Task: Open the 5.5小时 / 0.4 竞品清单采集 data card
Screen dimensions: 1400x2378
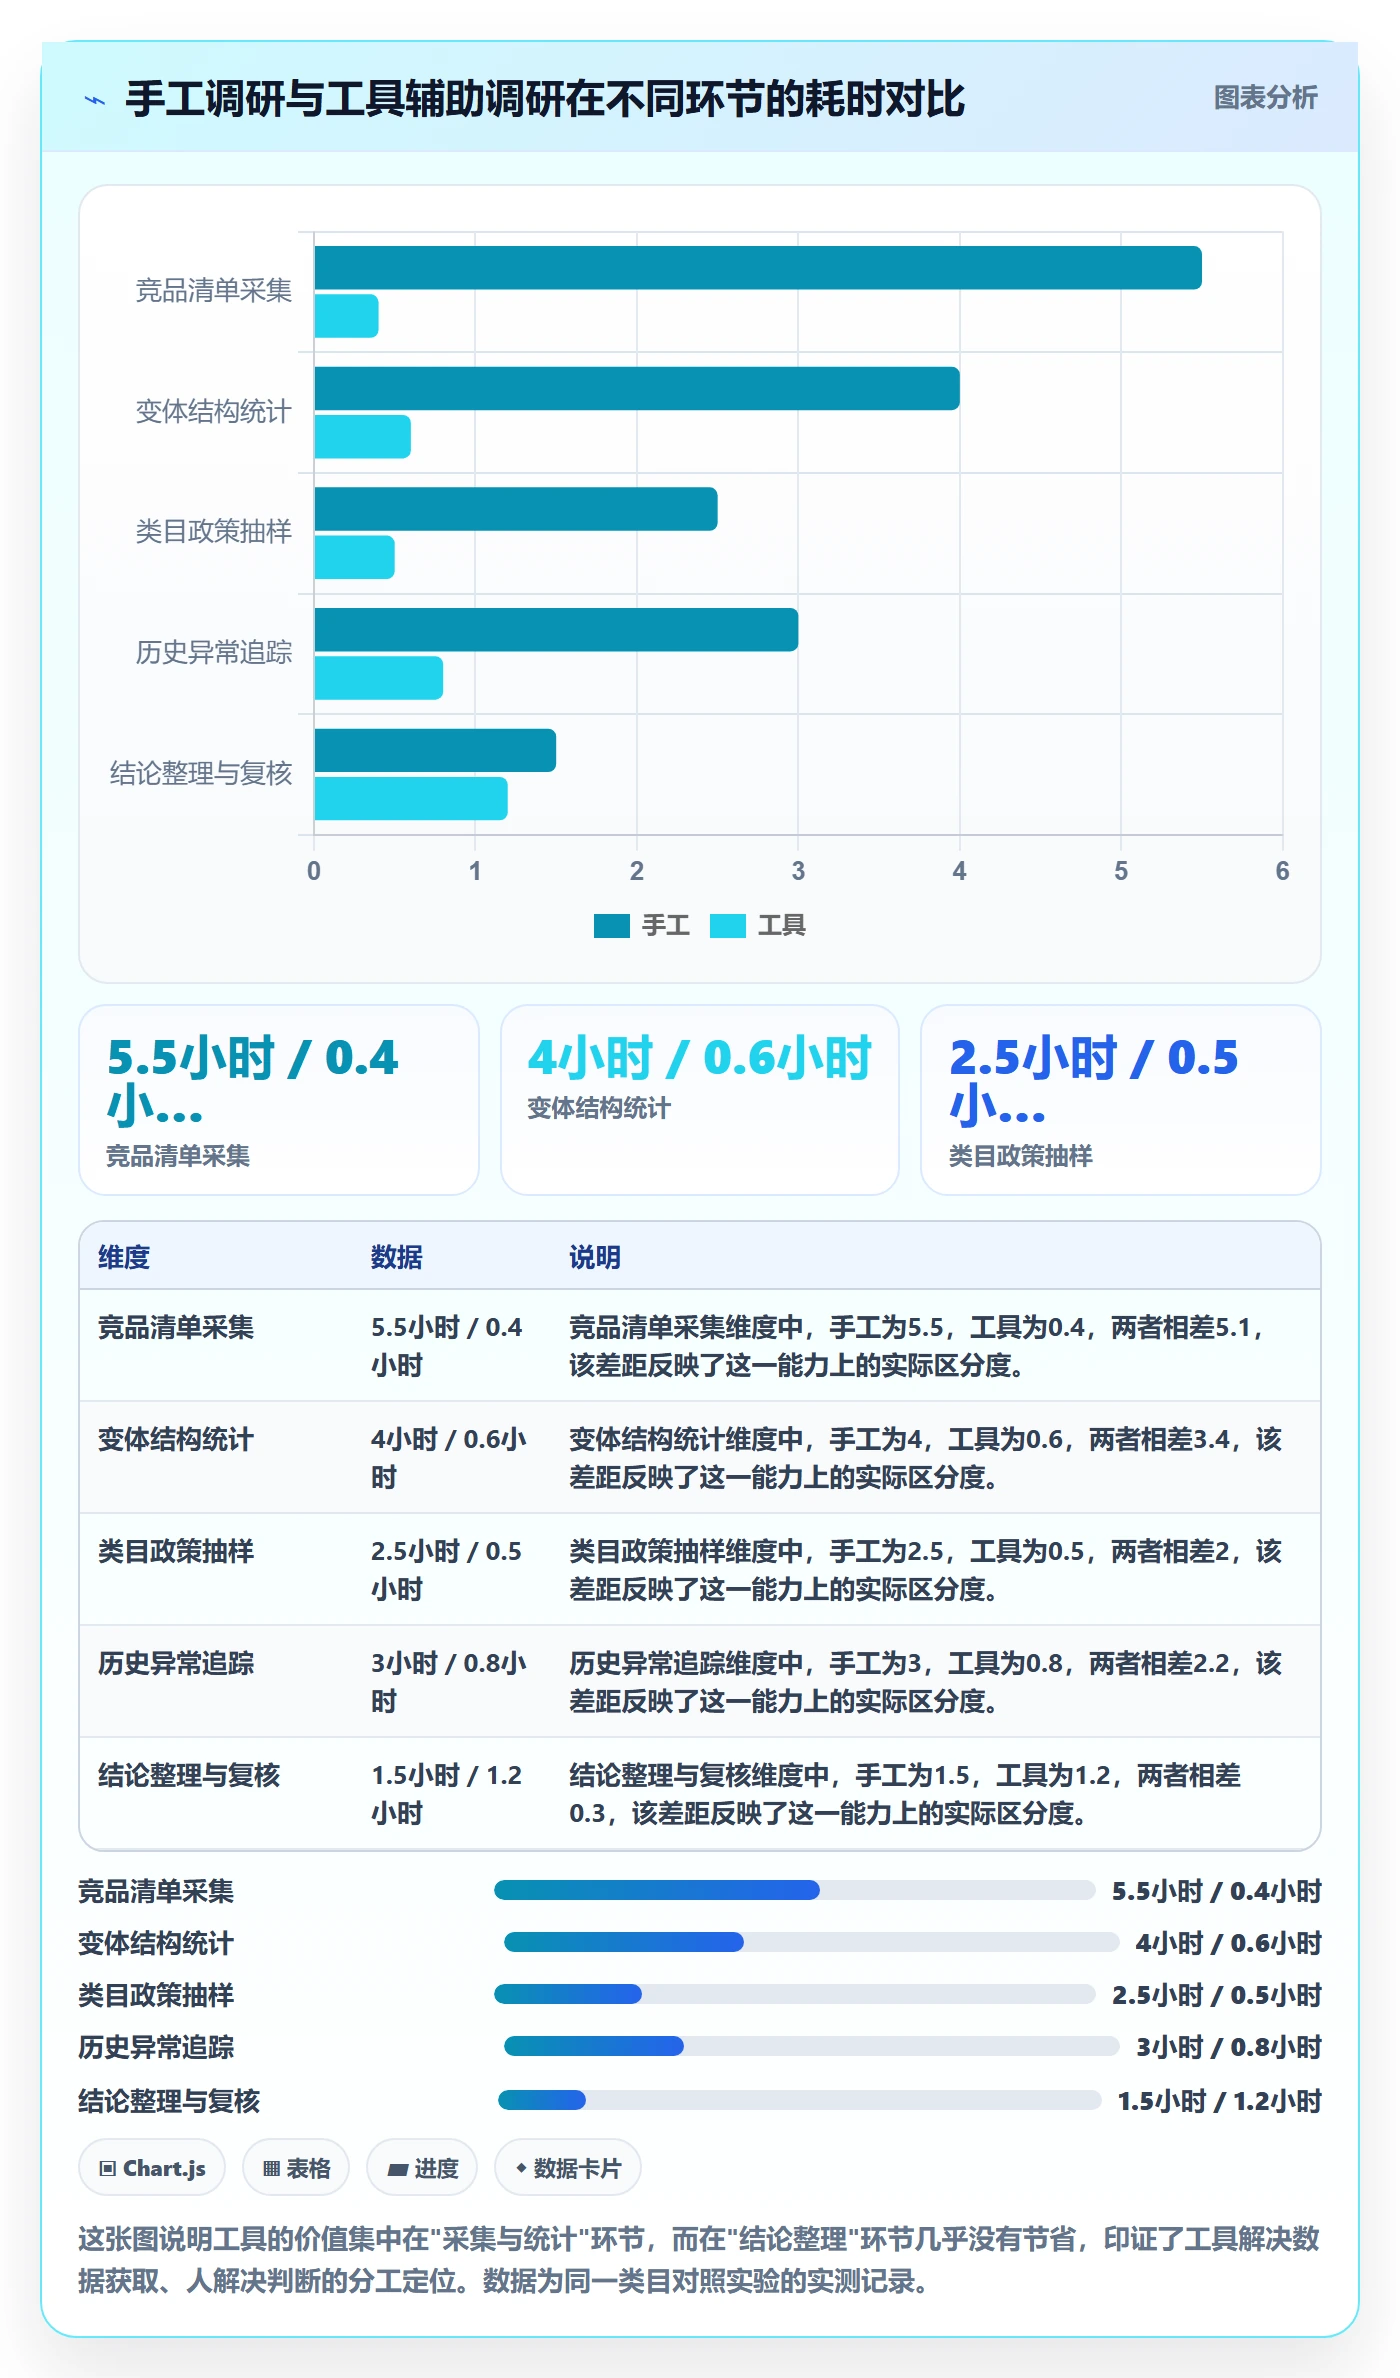Action: [x=279, y=1100]
